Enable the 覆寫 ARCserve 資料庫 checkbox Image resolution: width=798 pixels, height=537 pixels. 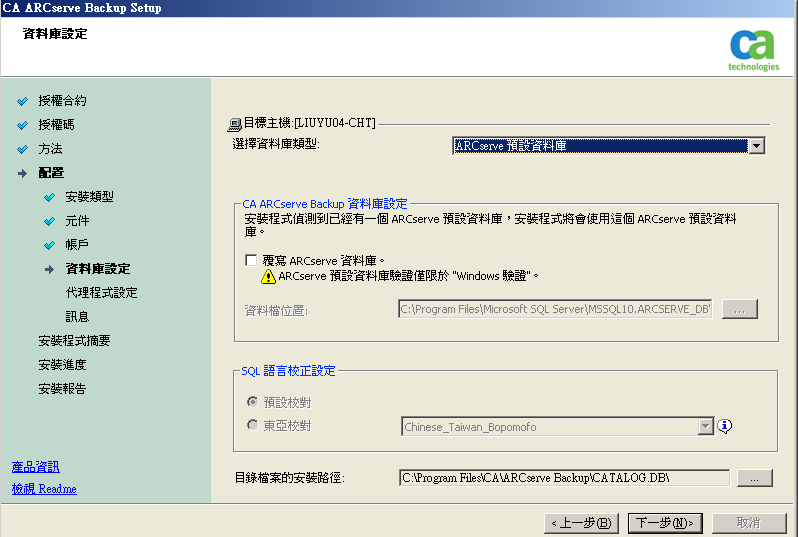coord(251,260)
